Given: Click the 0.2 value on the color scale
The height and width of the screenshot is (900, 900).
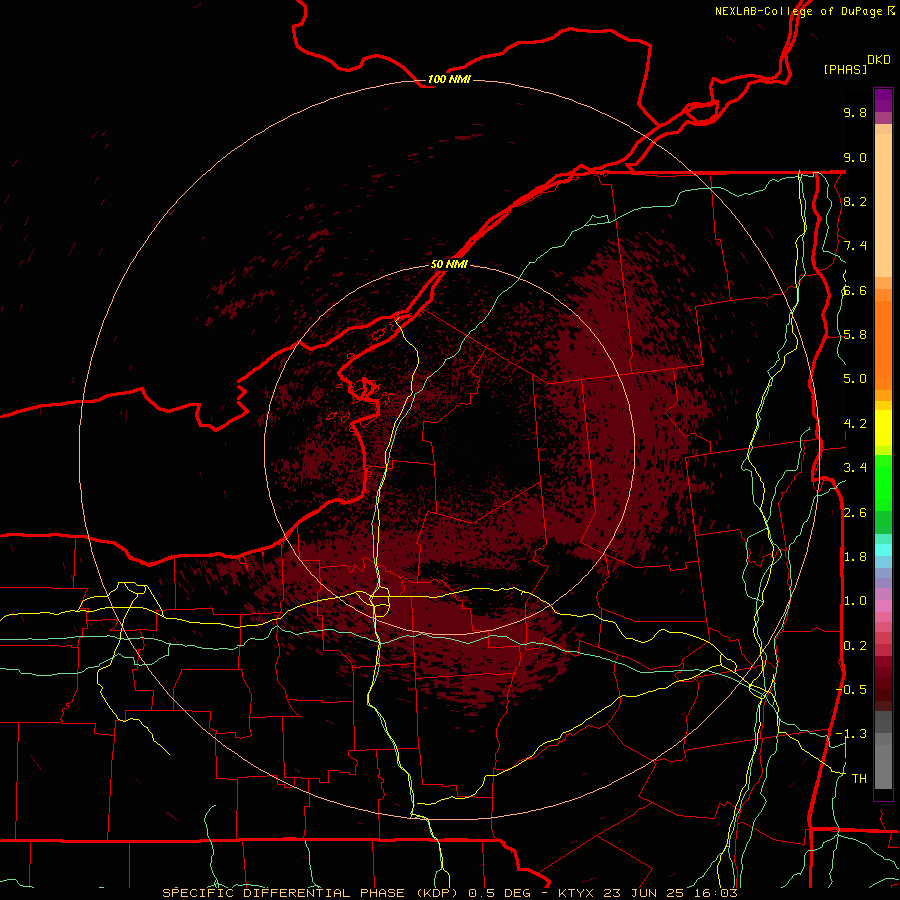Looking at the screenshot, I should click(855, 646).
